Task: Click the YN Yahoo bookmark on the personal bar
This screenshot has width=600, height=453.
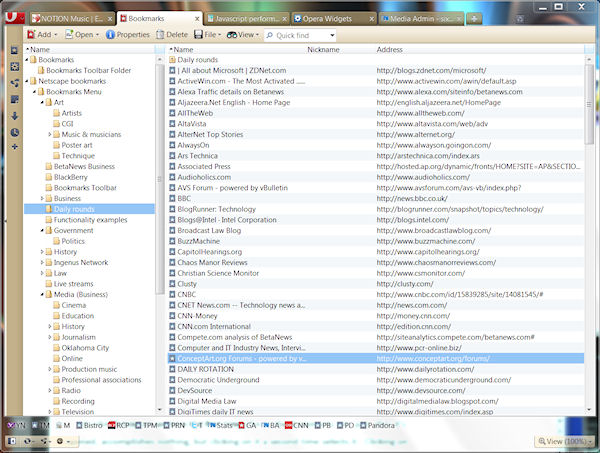Action: 16,425
